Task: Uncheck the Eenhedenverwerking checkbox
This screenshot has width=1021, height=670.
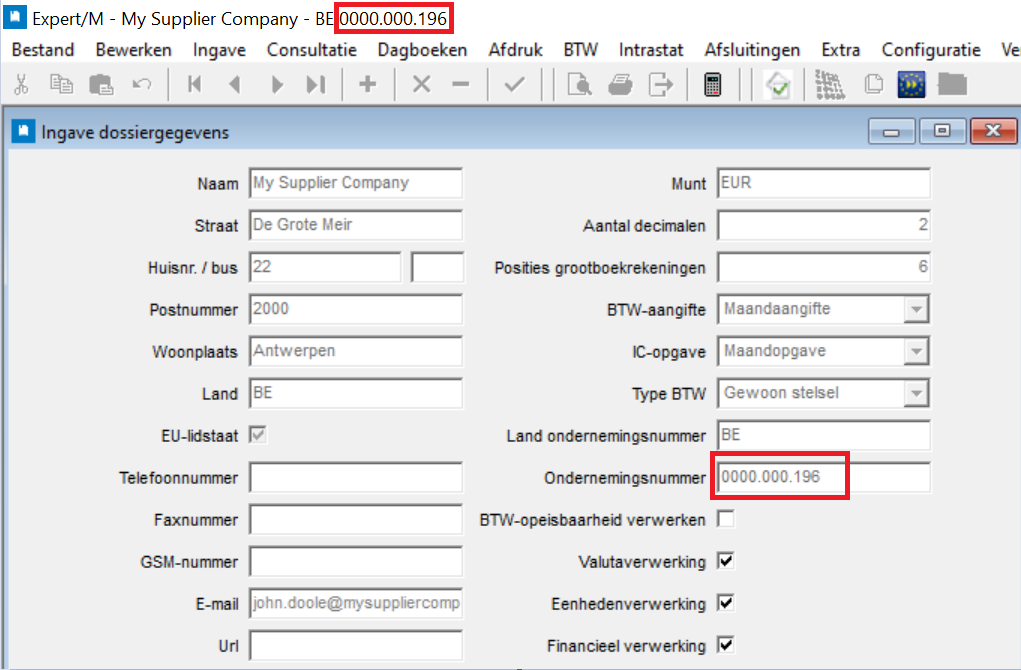Action: pyautogui.click(x=726, y=603)
